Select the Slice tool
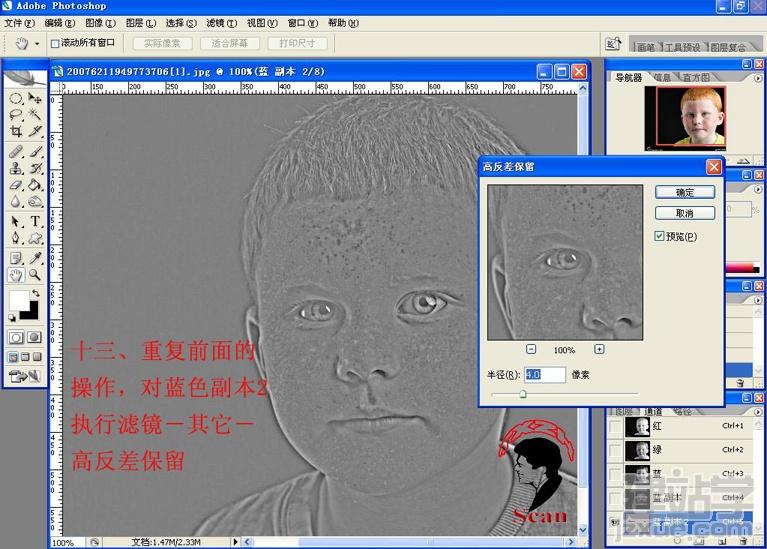 click(x=35, y=131)
